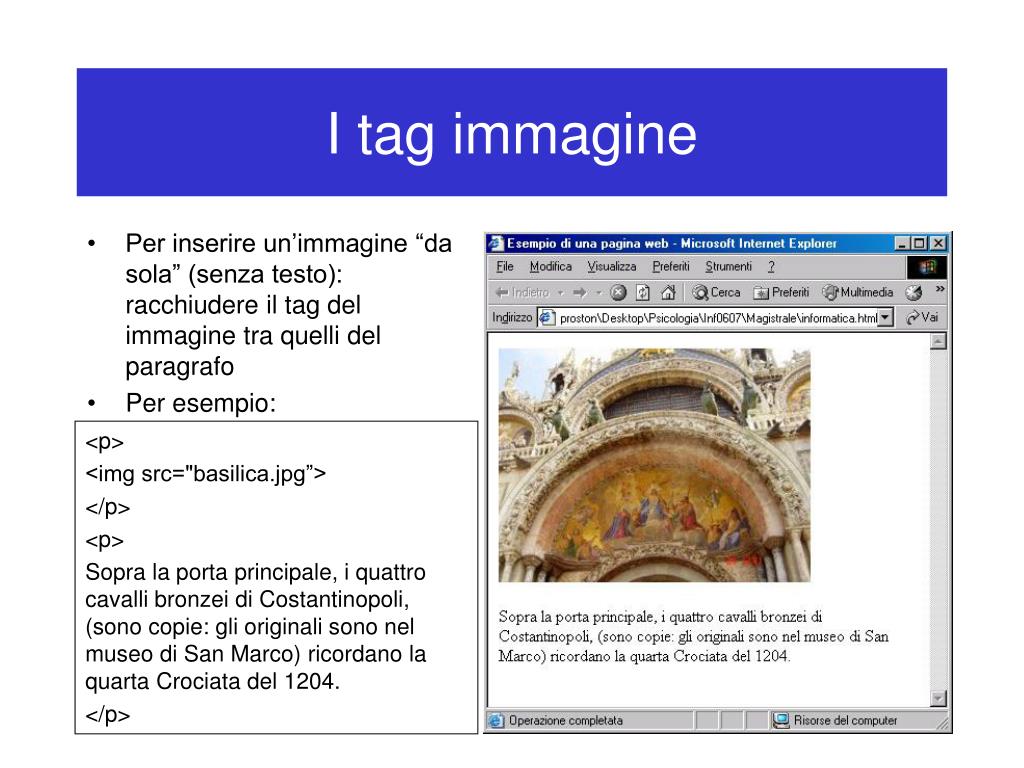Click the slide title I tag immagine
The image size is (1024, 768).
tap(512, 135)
